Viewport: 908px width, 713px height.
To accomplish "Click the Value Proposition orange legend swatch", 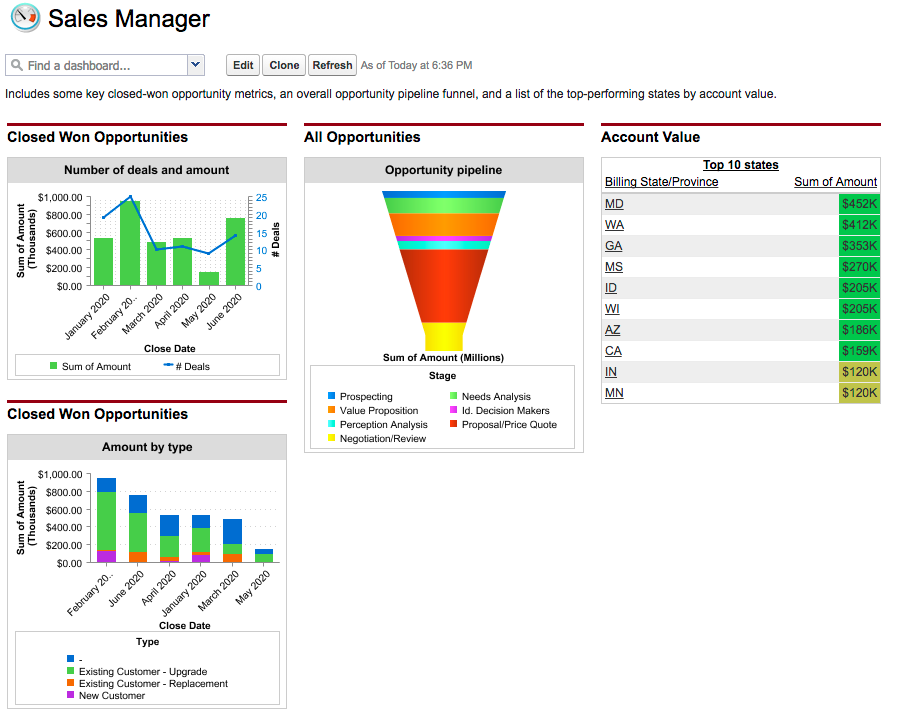I will tap(331, 409).
